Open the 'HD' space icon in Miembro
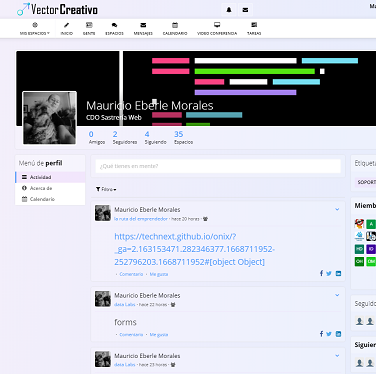 click(359, 249)
